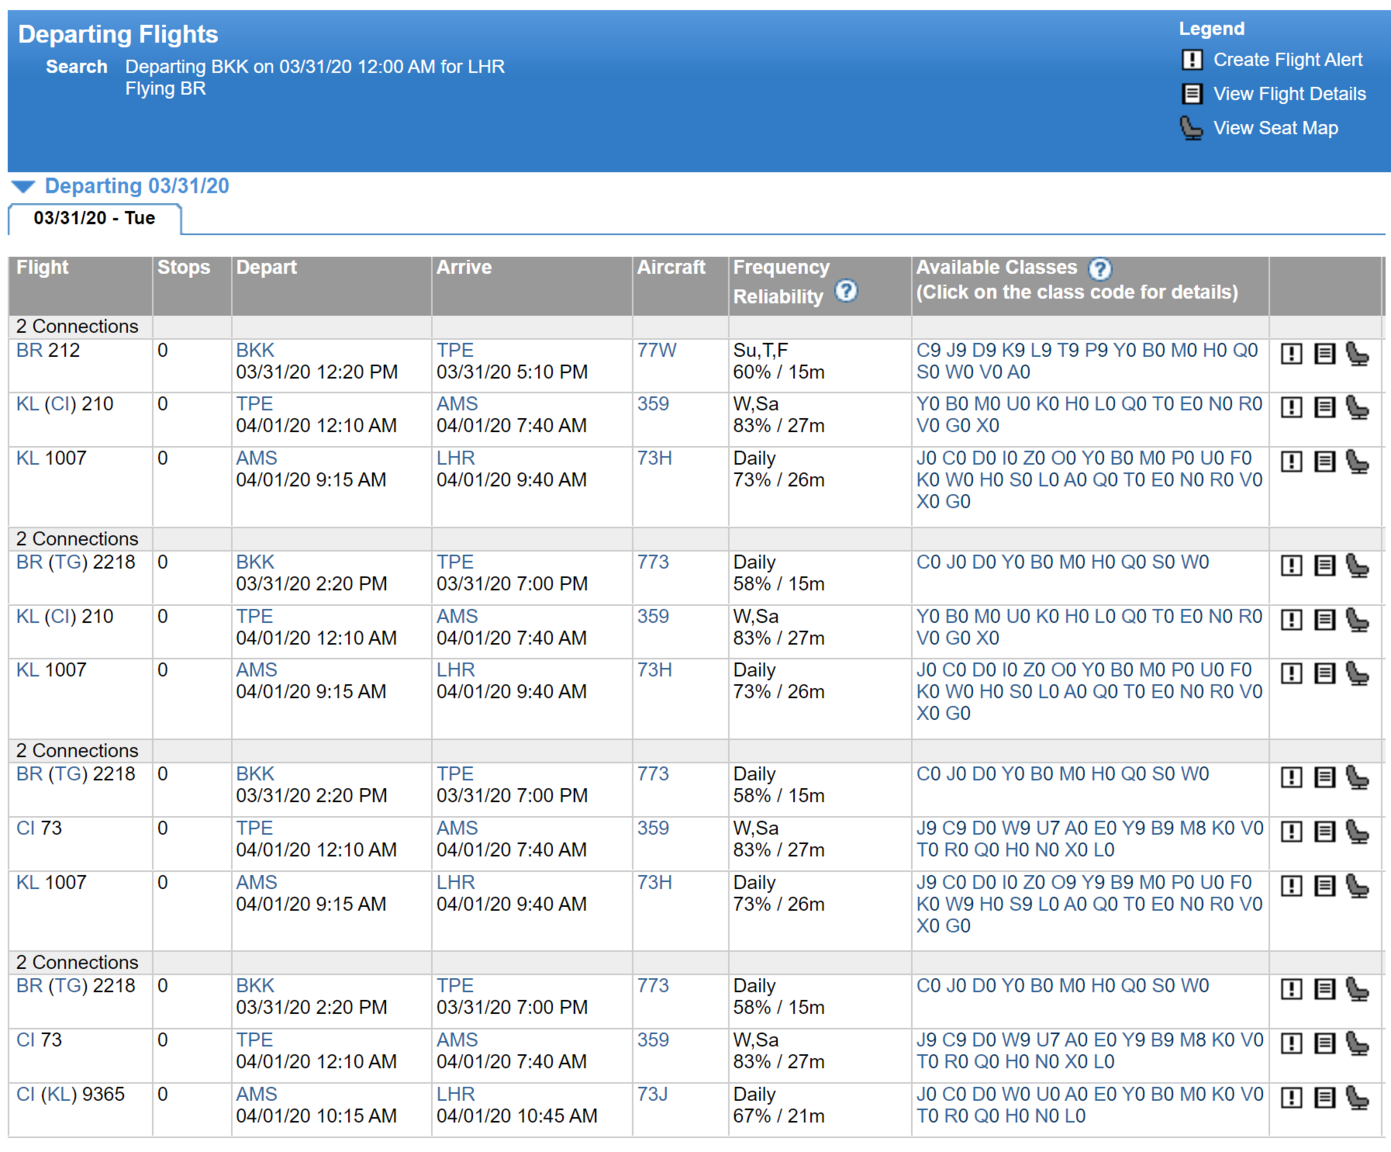Open seat map for BR (TG) 2218 in third connection group
The width and height of the screenshot is (1391, 1152).
click(1357, 778)
